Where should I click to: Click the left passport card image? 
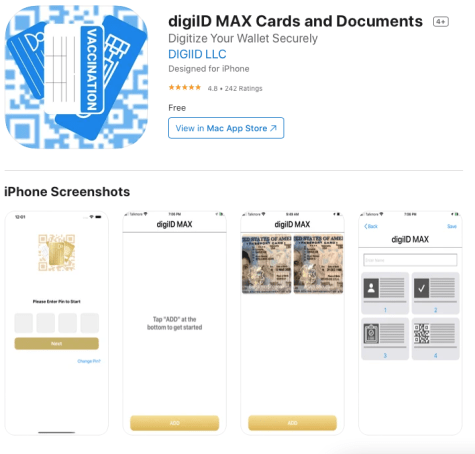(x=267, y=264)
